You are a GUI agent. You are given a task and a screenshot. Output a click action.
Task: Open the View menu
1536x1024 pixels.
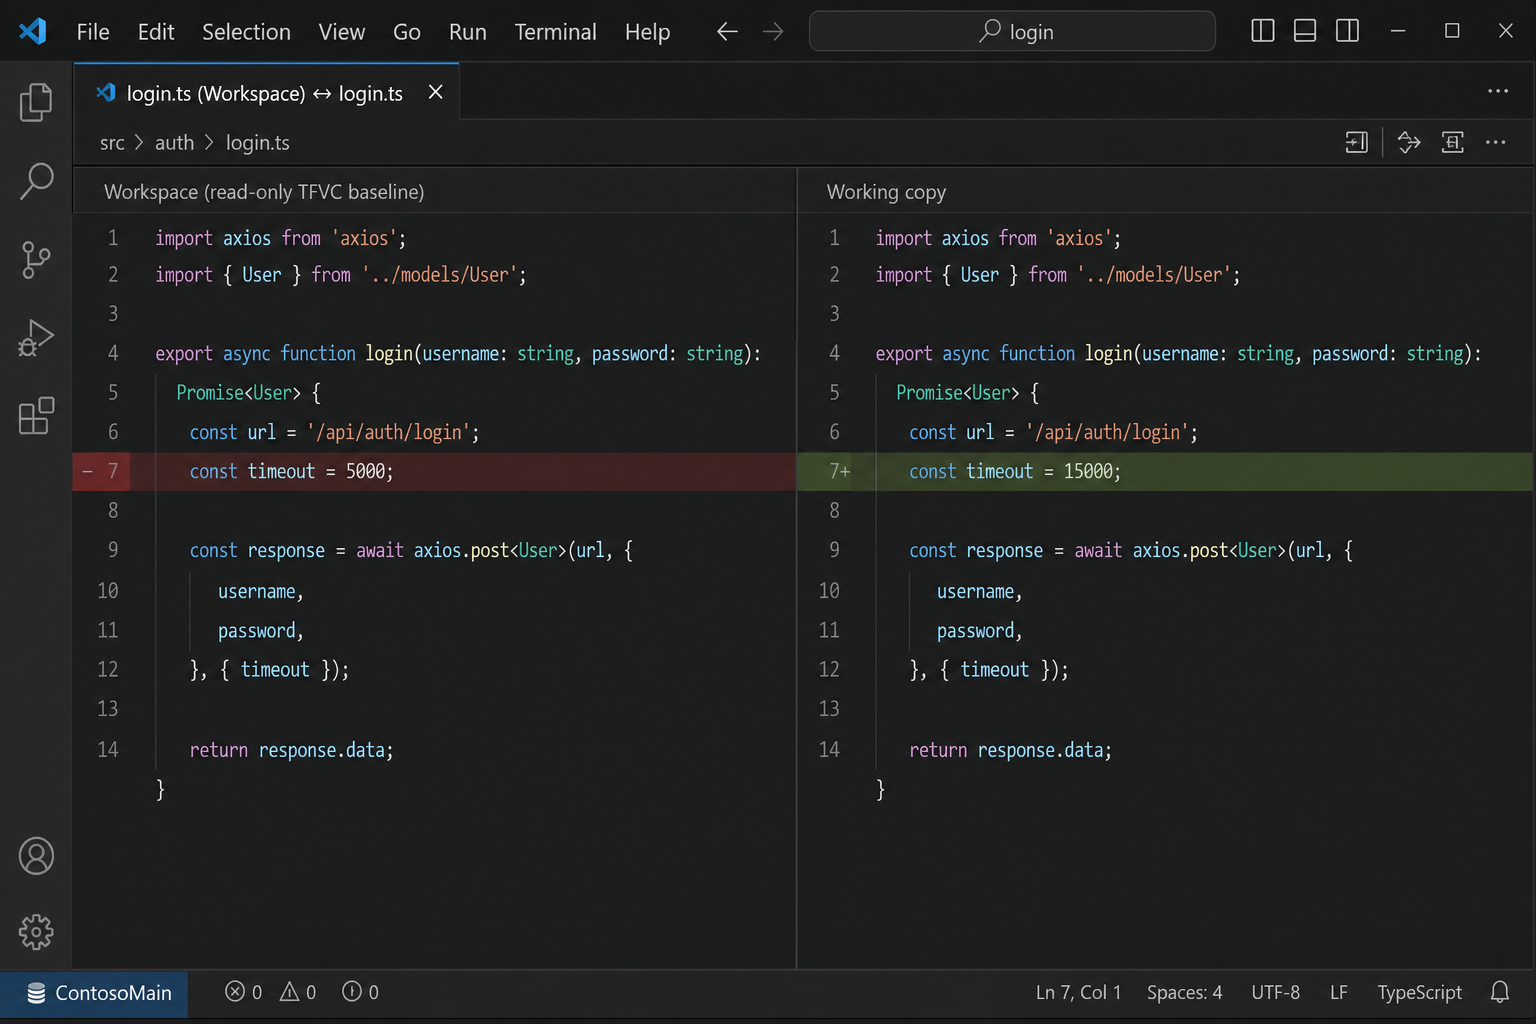coord(342,32)
